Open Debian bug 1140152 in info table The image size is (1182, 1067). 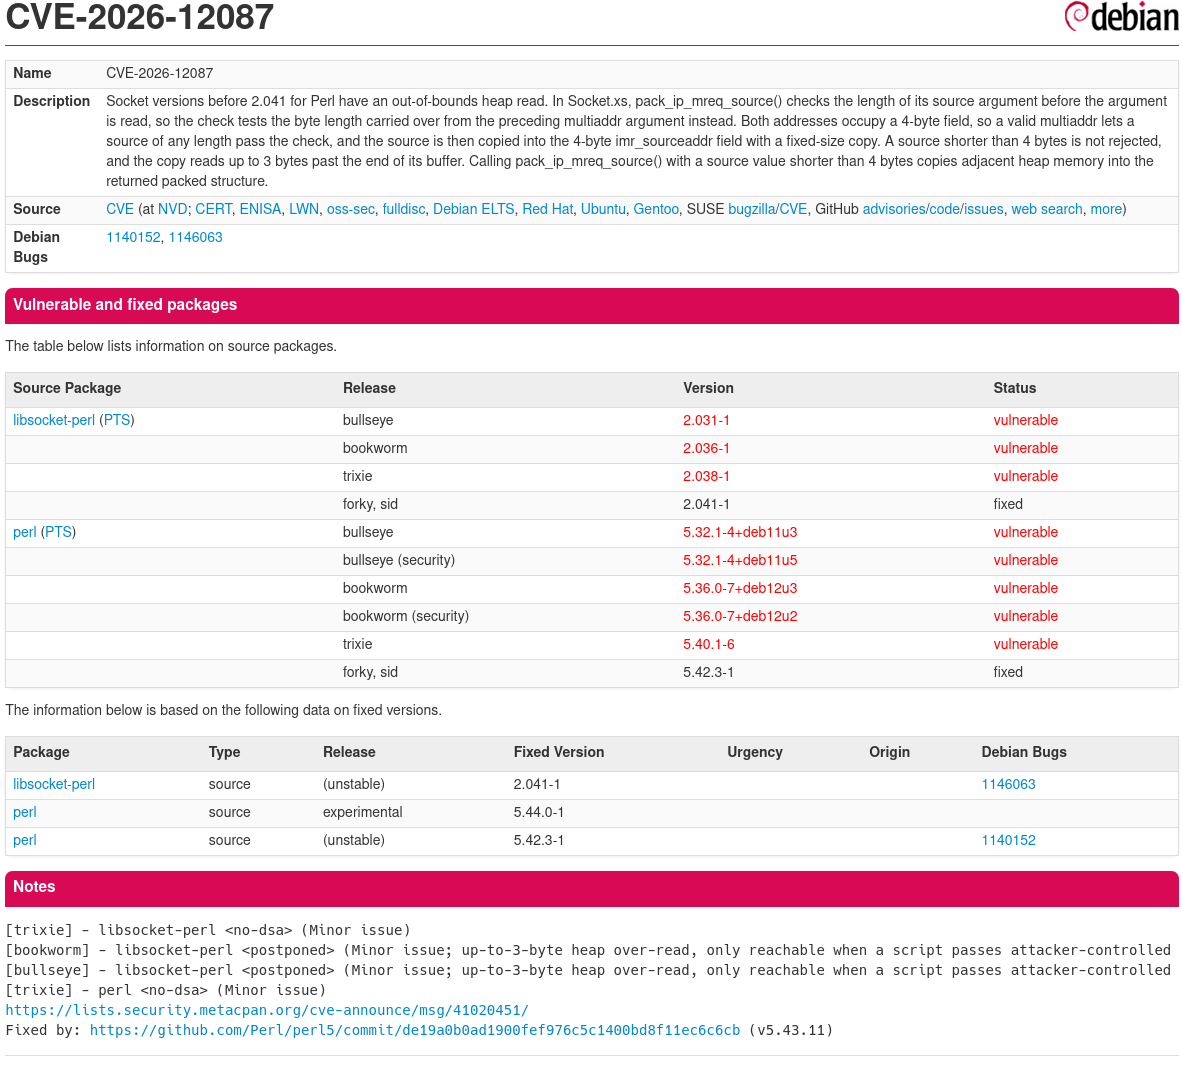click(x=133, y=237)
